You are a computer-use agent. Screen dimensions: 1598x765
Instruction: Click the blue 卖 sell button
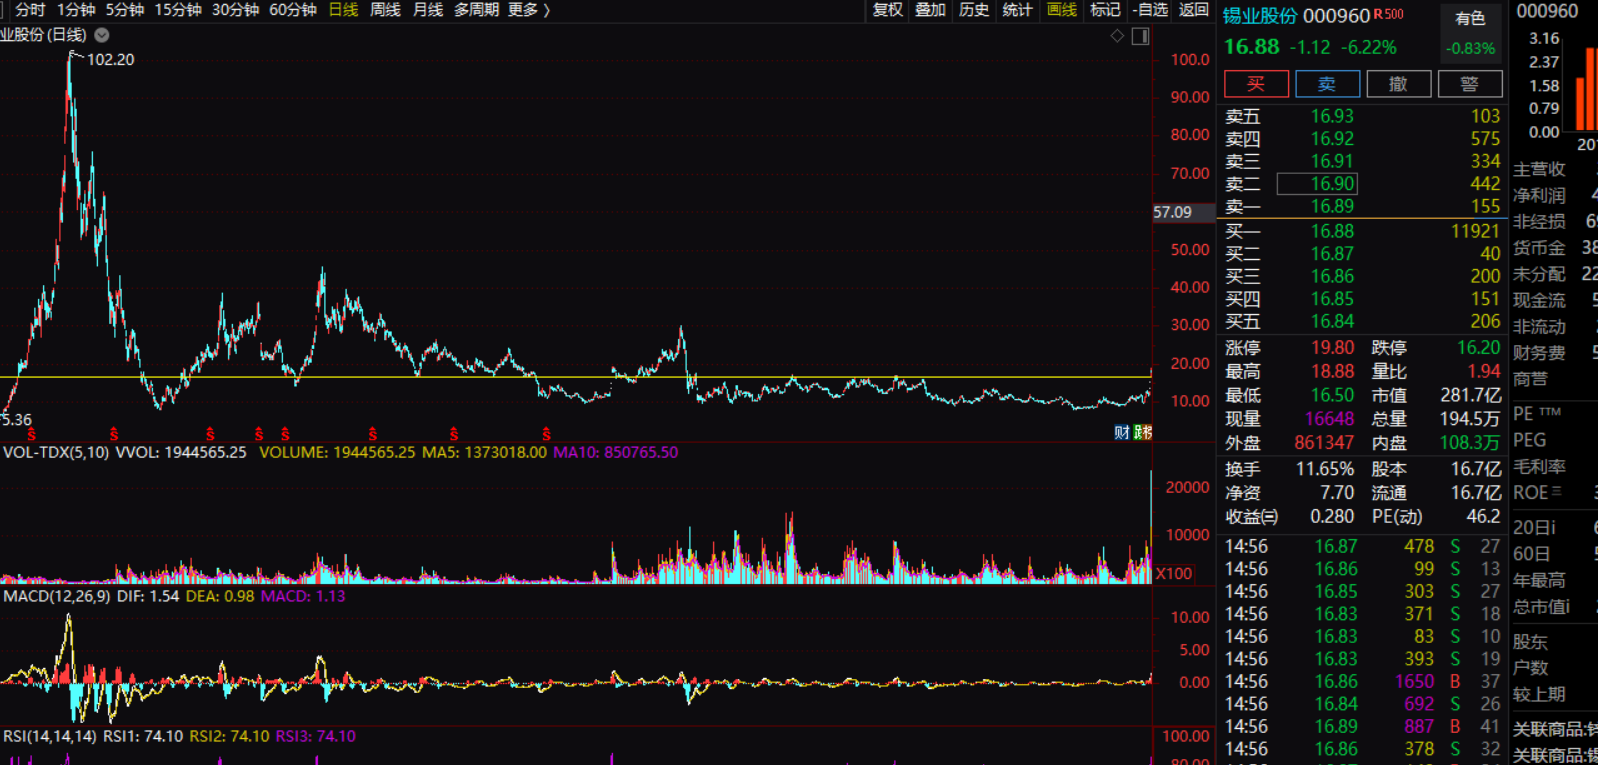coord(1327,84)
